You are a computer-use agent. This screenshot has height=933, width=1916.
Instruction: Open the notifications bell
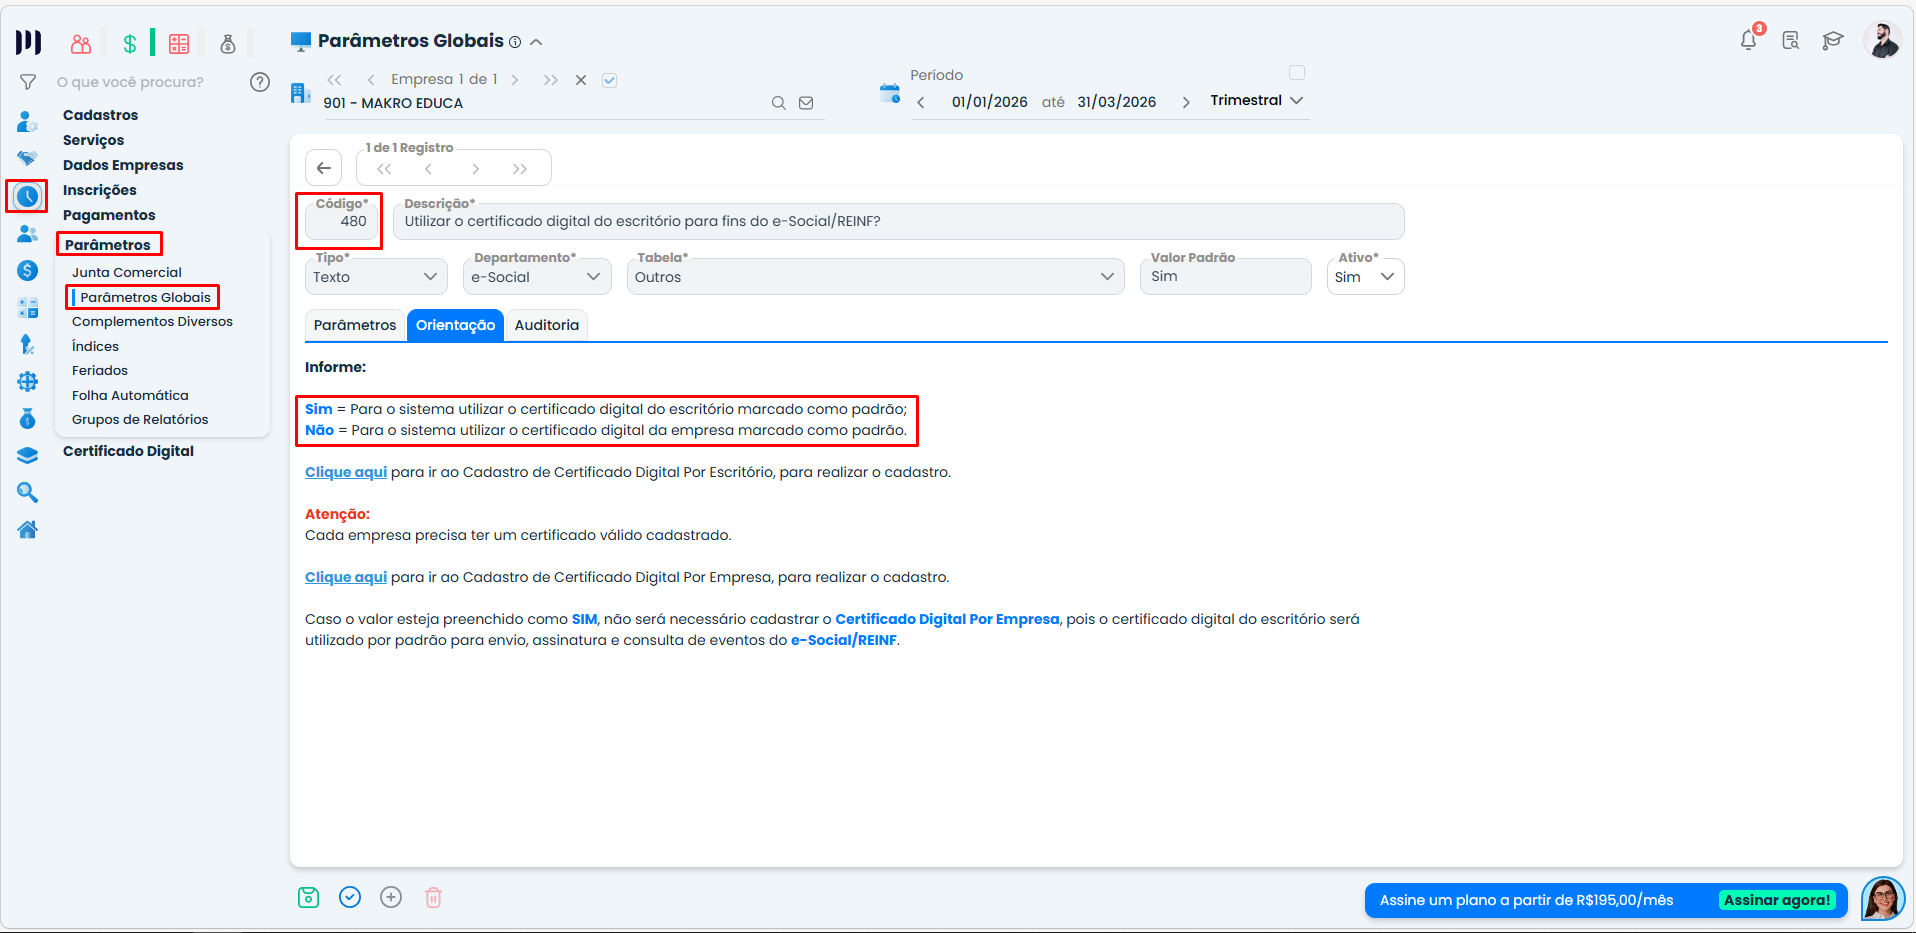(x=1748, y=40)
